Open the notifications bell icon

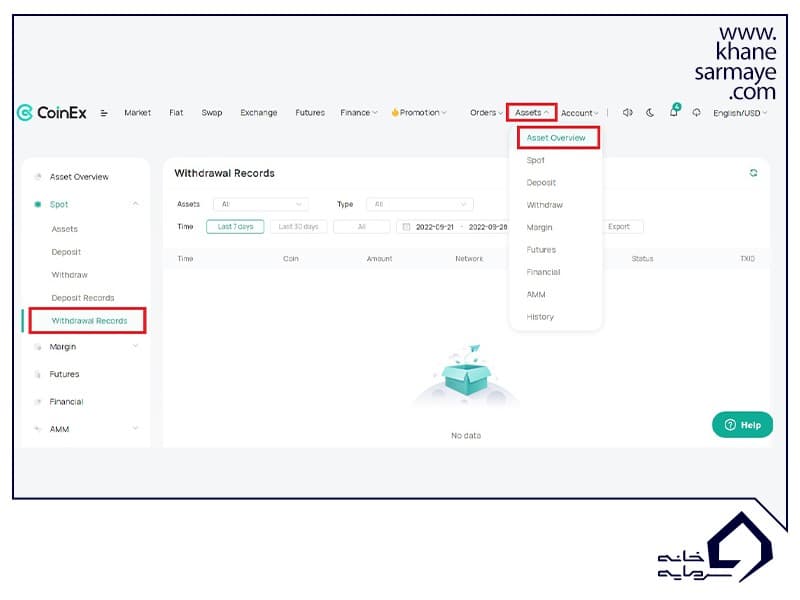pos(674,111)
